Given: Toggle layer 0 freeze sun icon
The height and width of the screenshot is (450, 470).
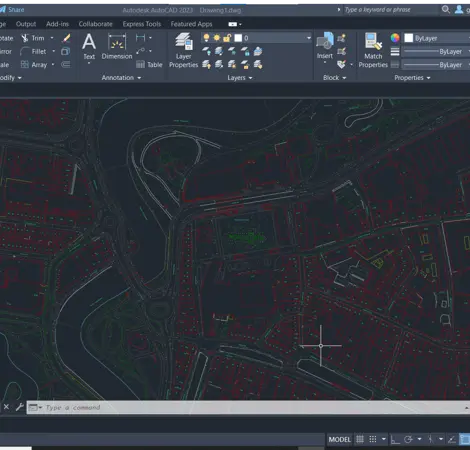Looking at the screenshot, I should 217,38.
